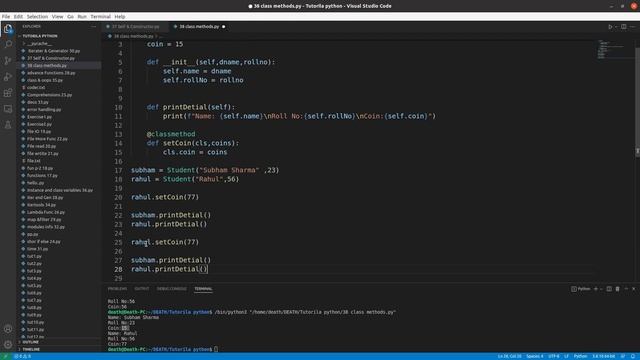Maximize the terminal panel size

coord(626,289)
